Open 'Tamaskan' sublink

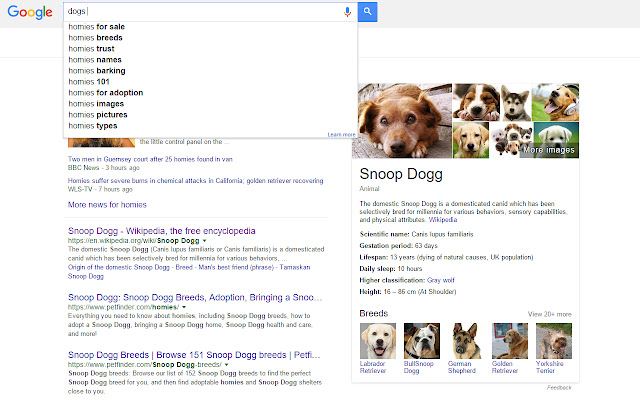(x=295, y=267)
